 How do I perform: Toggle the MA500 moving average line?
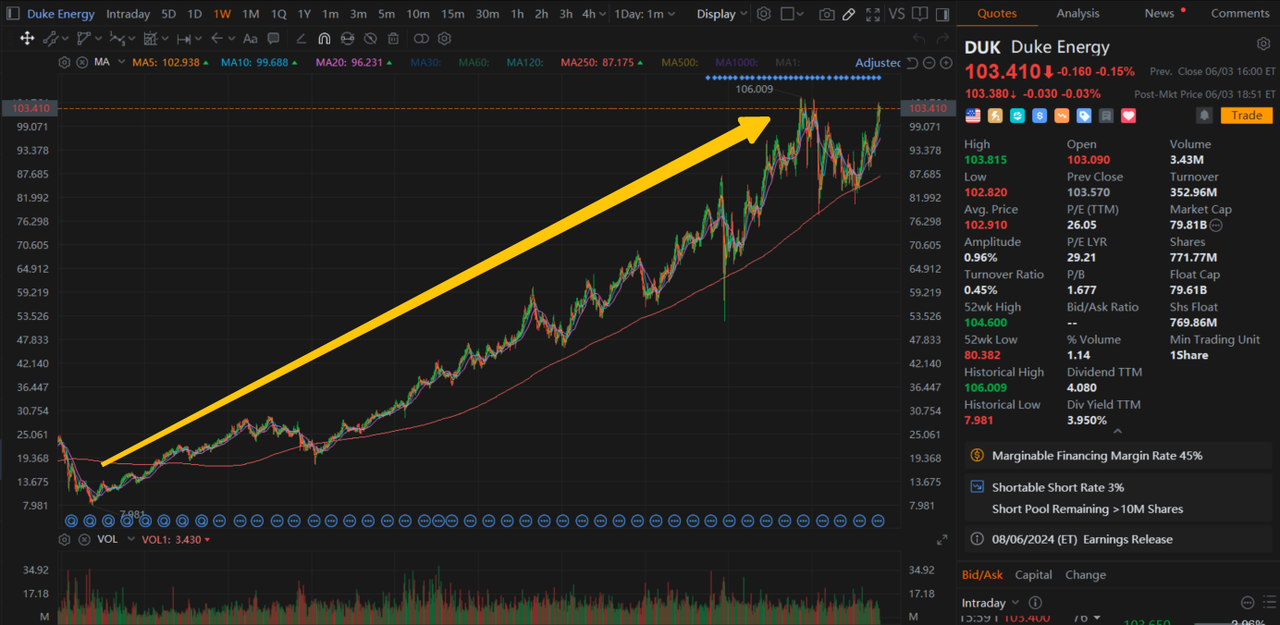pos(678,62)
